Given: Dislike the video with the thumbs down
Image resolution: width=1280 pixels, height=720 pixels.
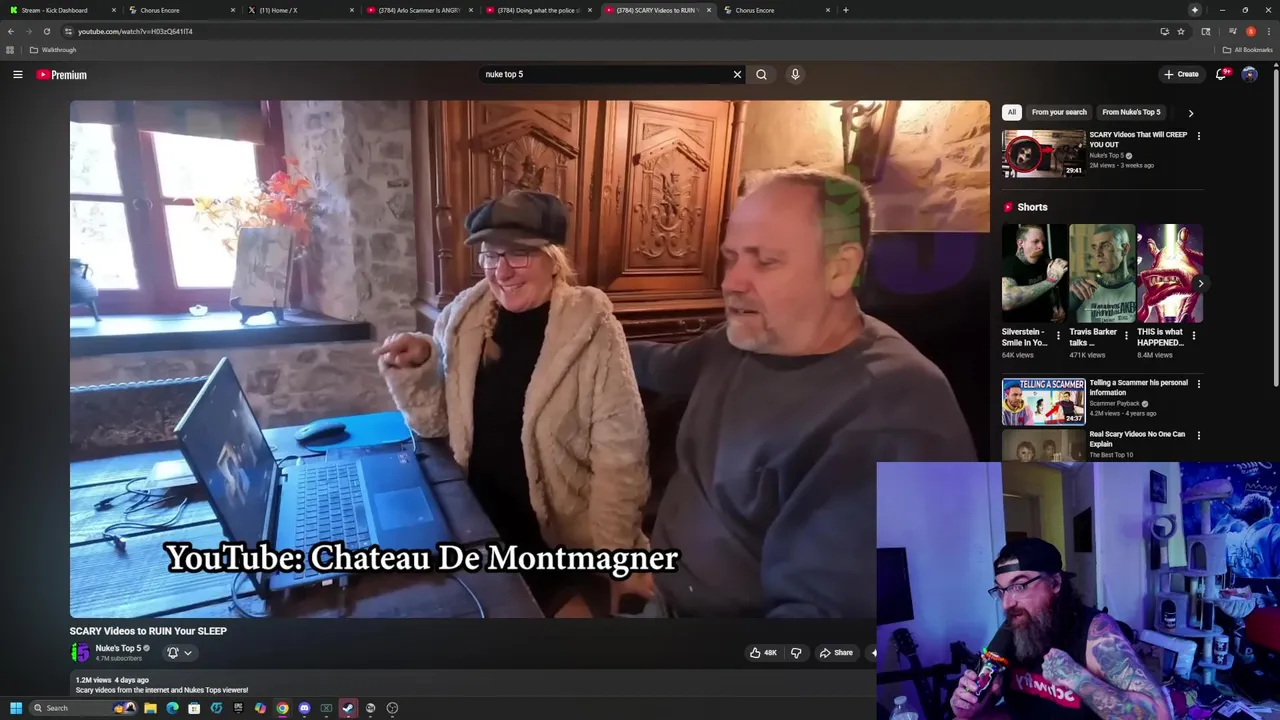Looking at the screenshot, I should [796, 653].
